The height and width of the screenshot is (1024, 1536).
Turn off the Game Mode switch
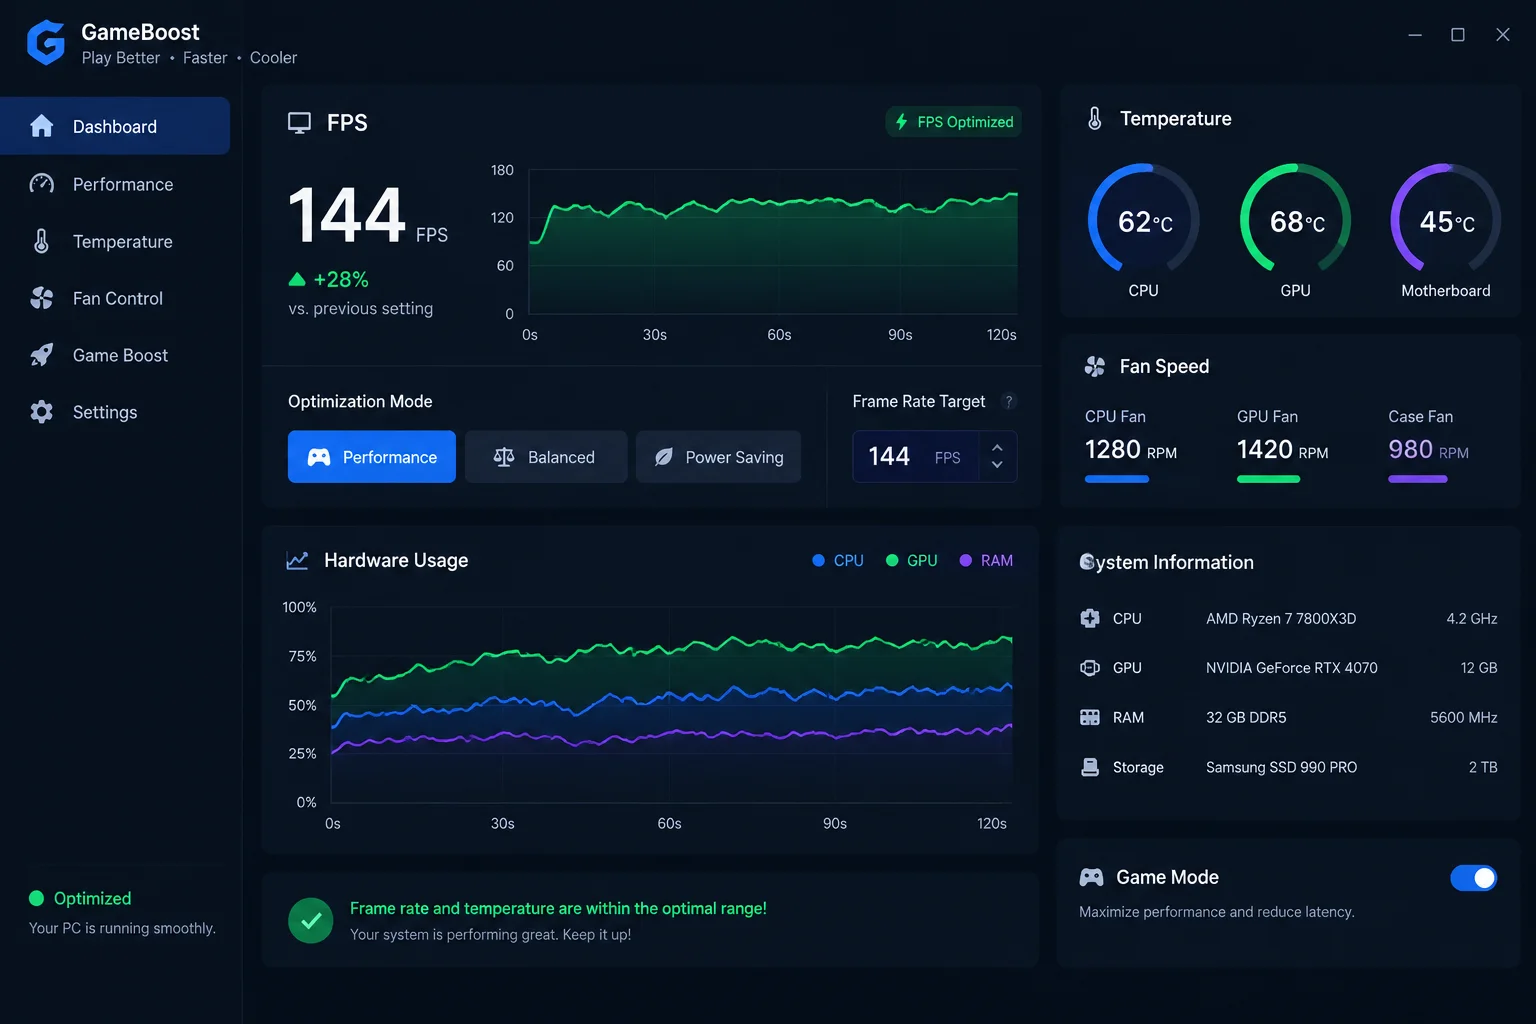pos(1473,878)
